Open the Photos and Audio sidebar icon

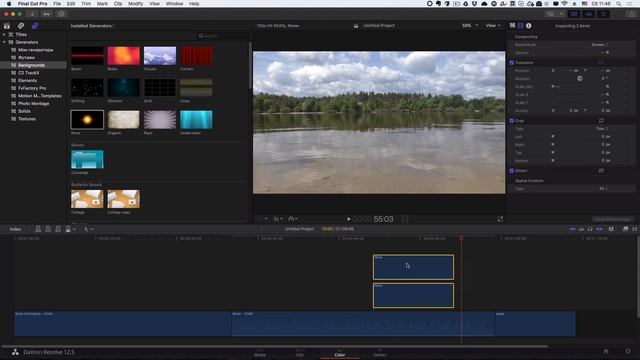click(x=21, y=26)
